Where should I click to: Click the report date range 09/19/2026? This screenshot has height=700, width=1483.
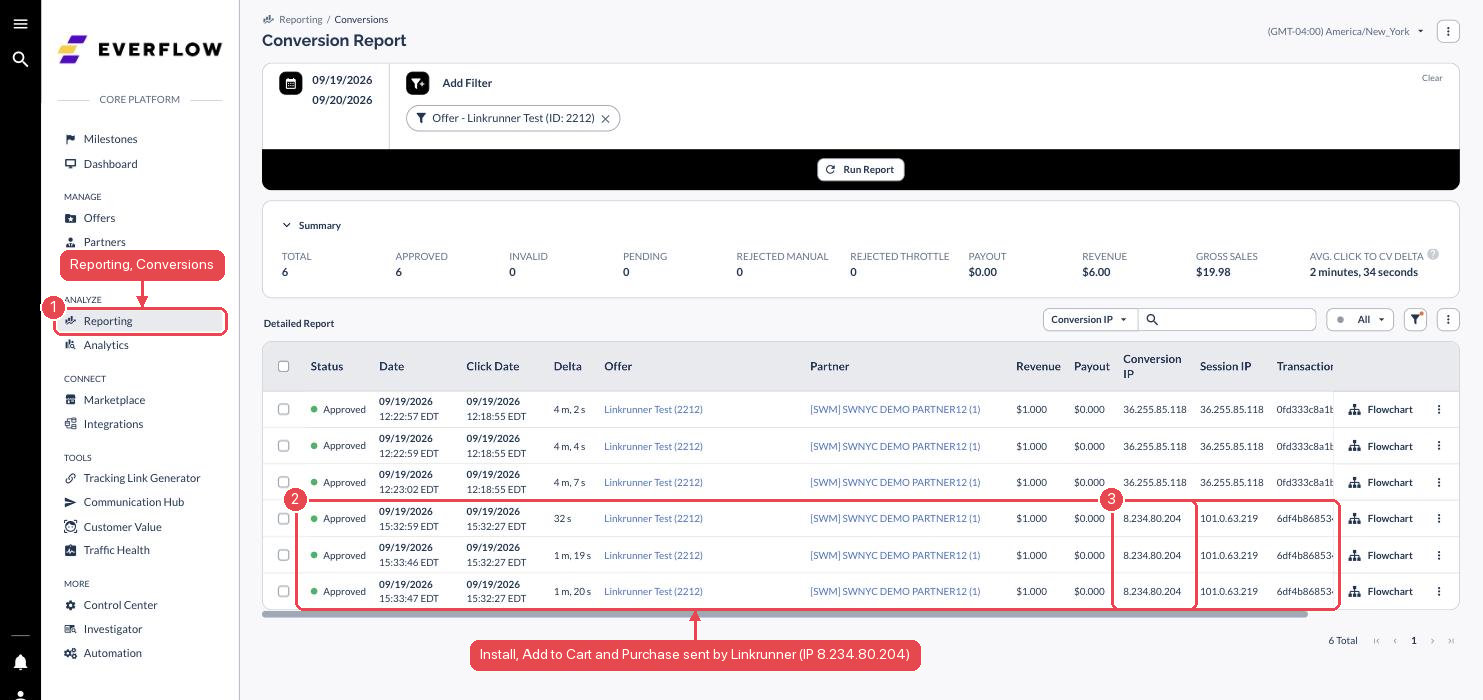[342, 80]
